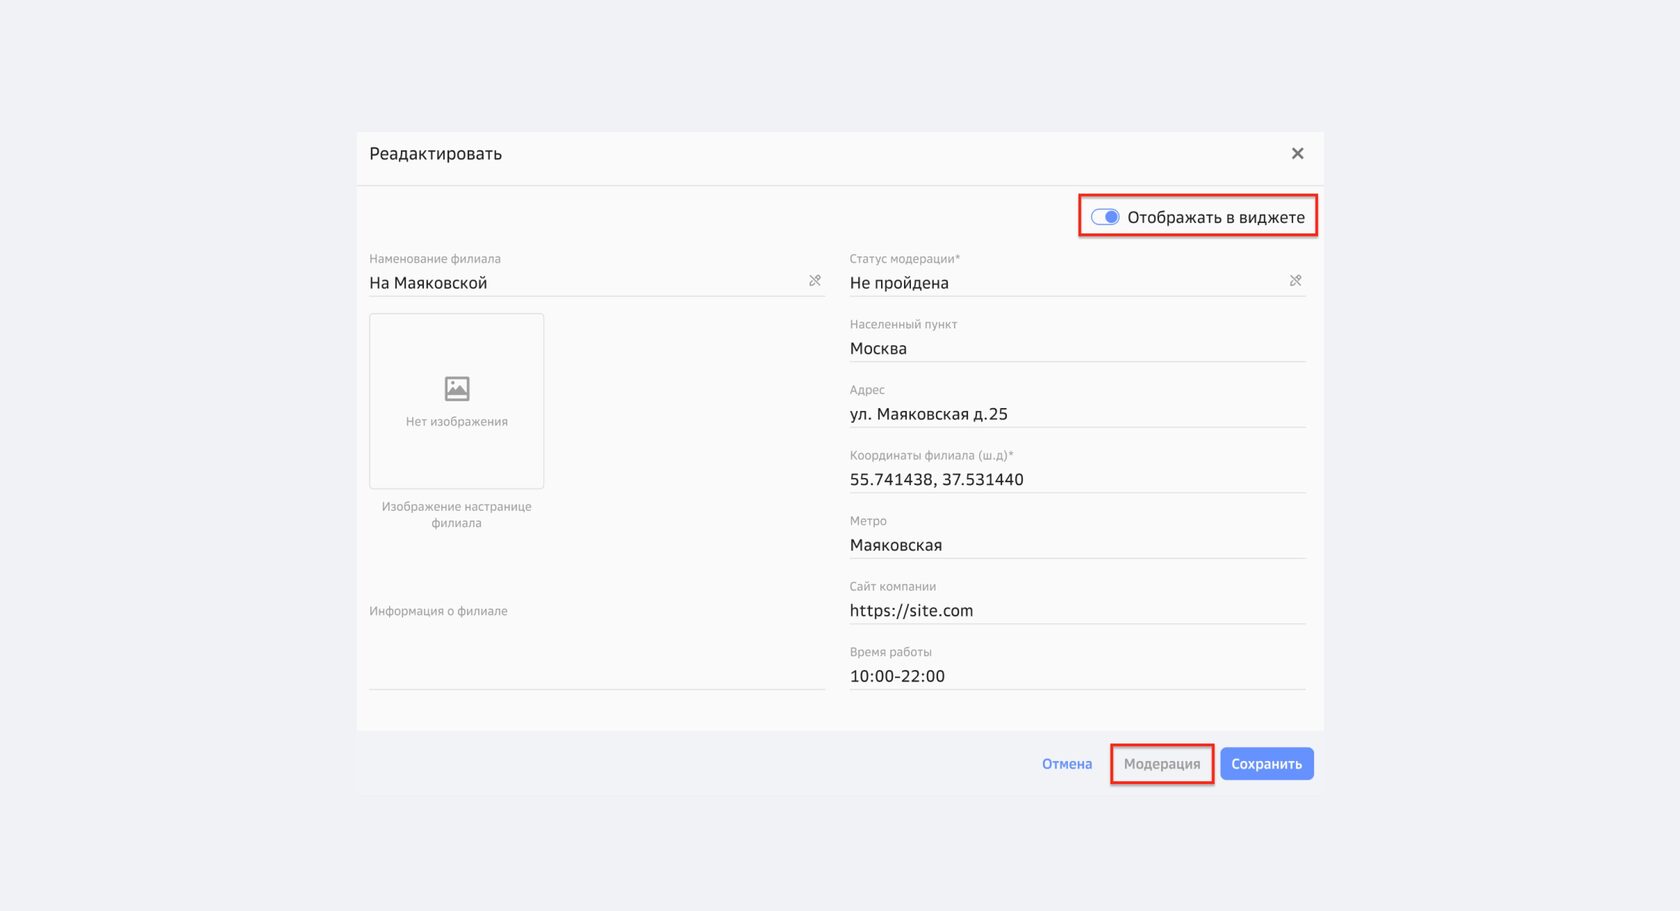This screenshot has width=1680, height=911.
Task: Click the Отмена link
Action: pyautogui.click(x=1067, y=764)
